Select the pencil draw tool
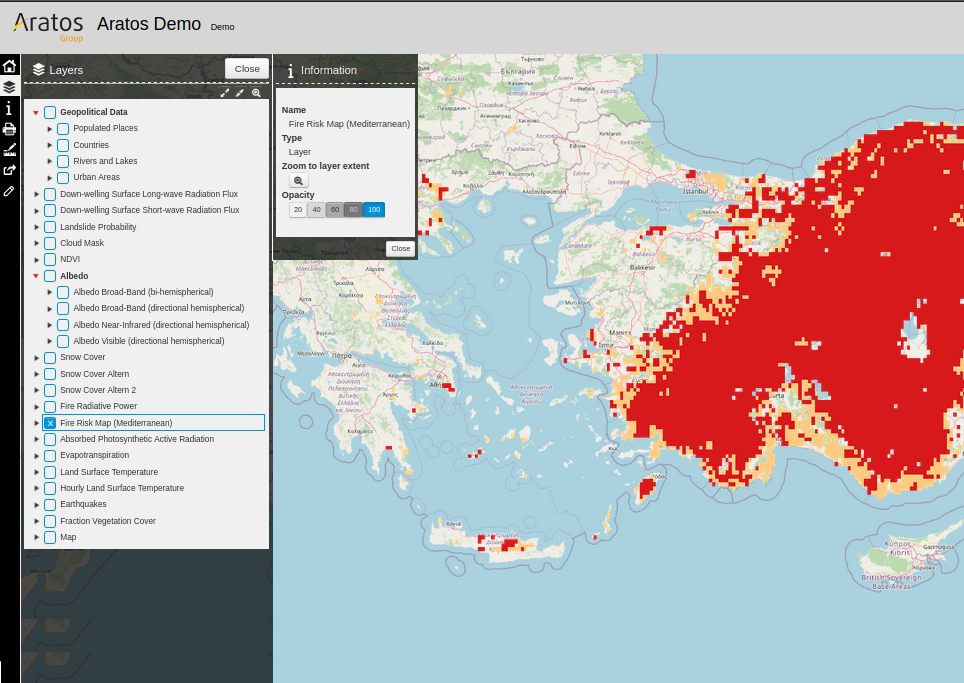Screen dimensions: 964x683 (x=9, y=190)
